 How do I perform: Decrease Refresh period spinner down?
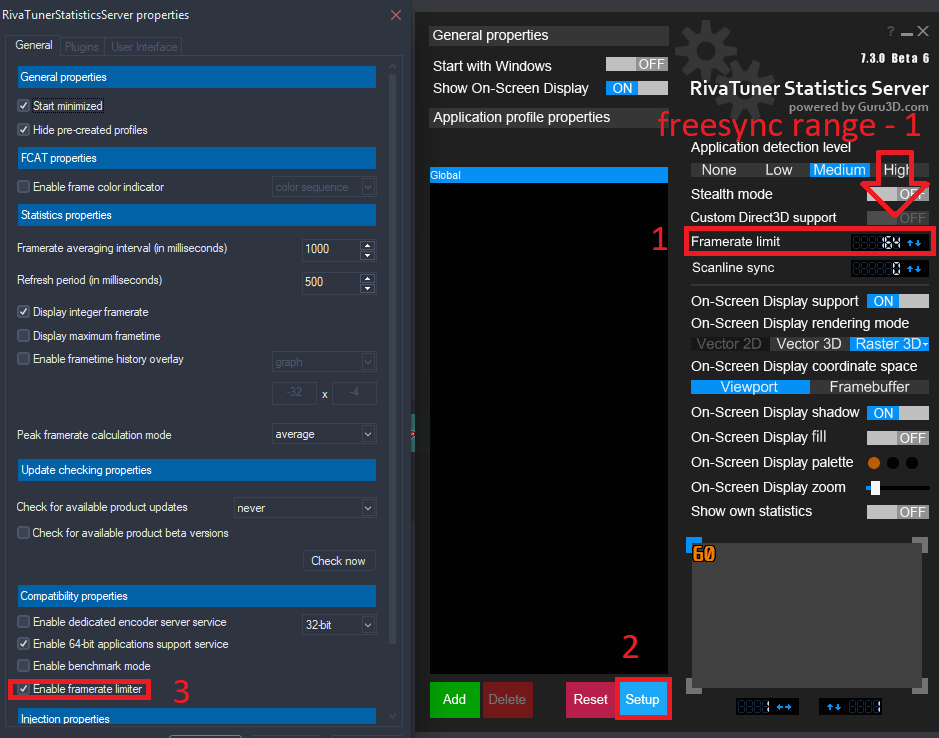pyautogui.click(x=368, y=288)
